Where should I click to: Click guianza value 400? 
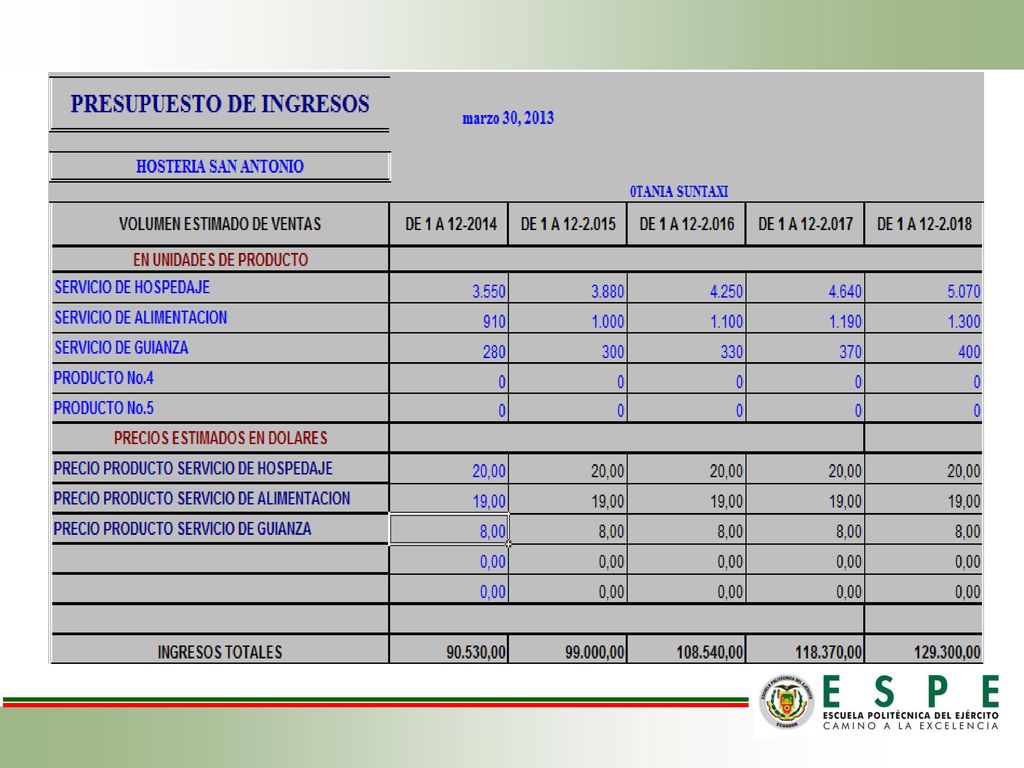(970, 352)
